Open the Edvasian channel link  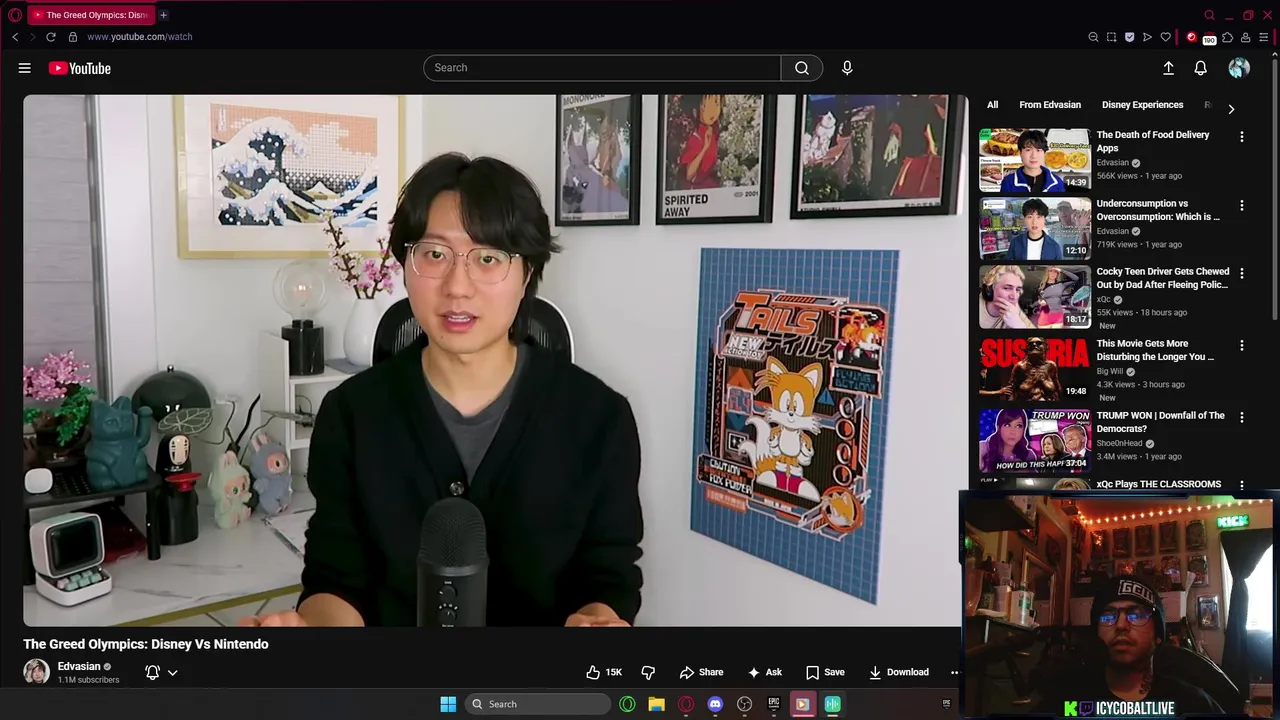(x=79, y=666)
